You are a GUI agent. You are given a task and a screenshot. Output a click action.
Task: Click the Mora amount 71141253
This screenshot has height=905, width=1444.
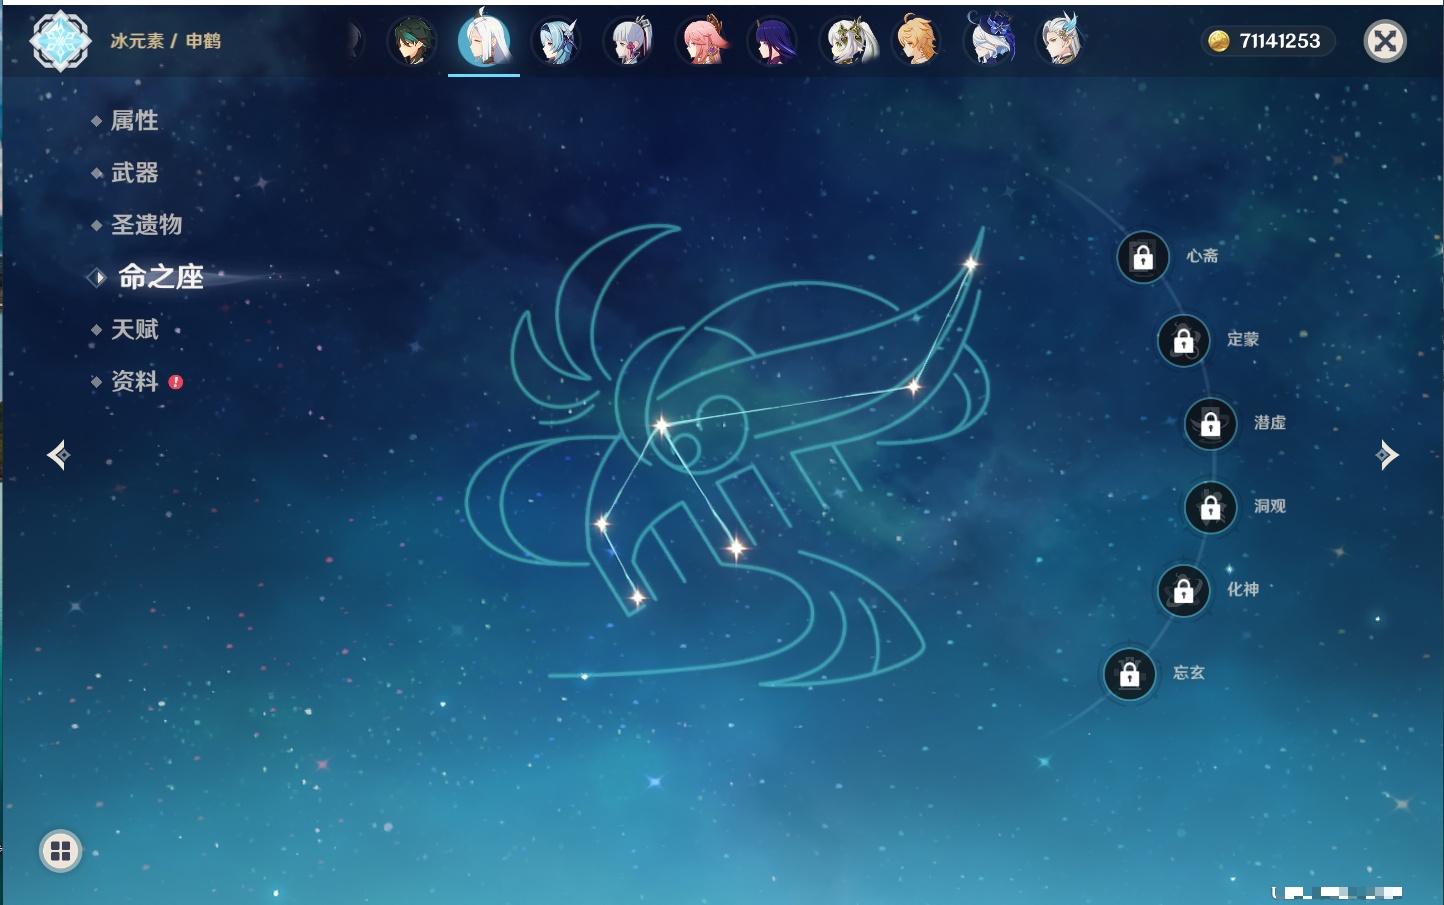(x=1280, y=41)
